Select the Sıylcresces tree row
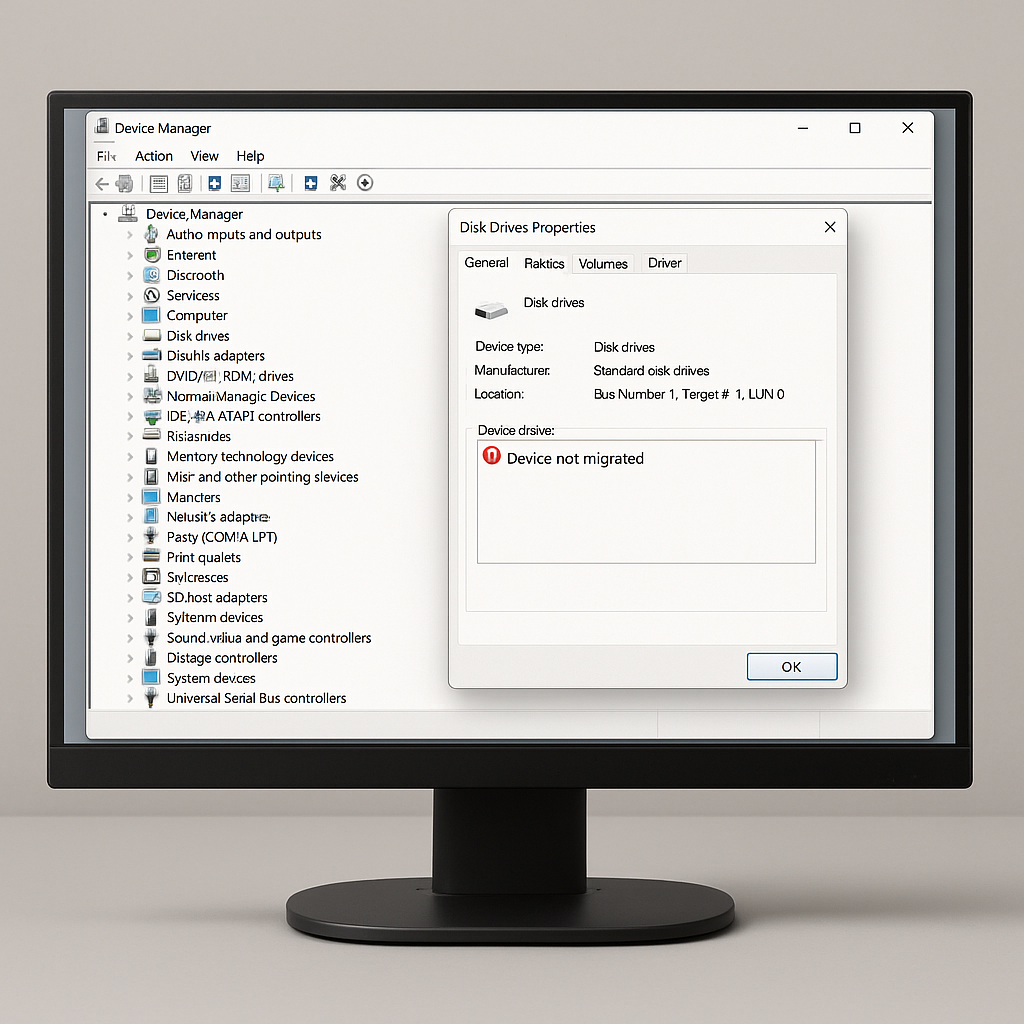 pos(197,577)
